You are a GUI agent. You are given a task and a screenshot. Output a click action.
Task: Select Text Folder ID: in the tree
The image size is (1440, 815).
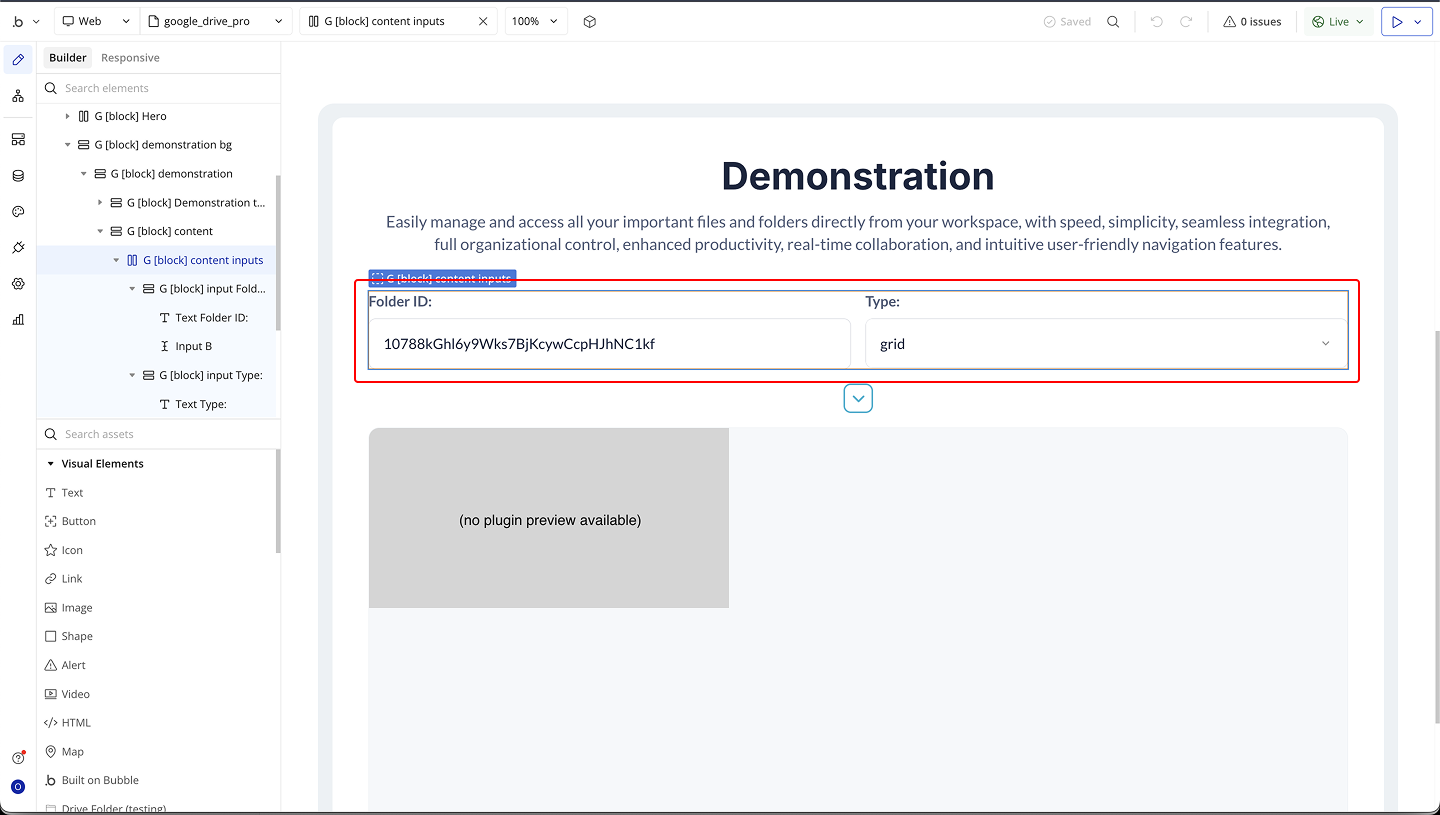coord(211,318)
